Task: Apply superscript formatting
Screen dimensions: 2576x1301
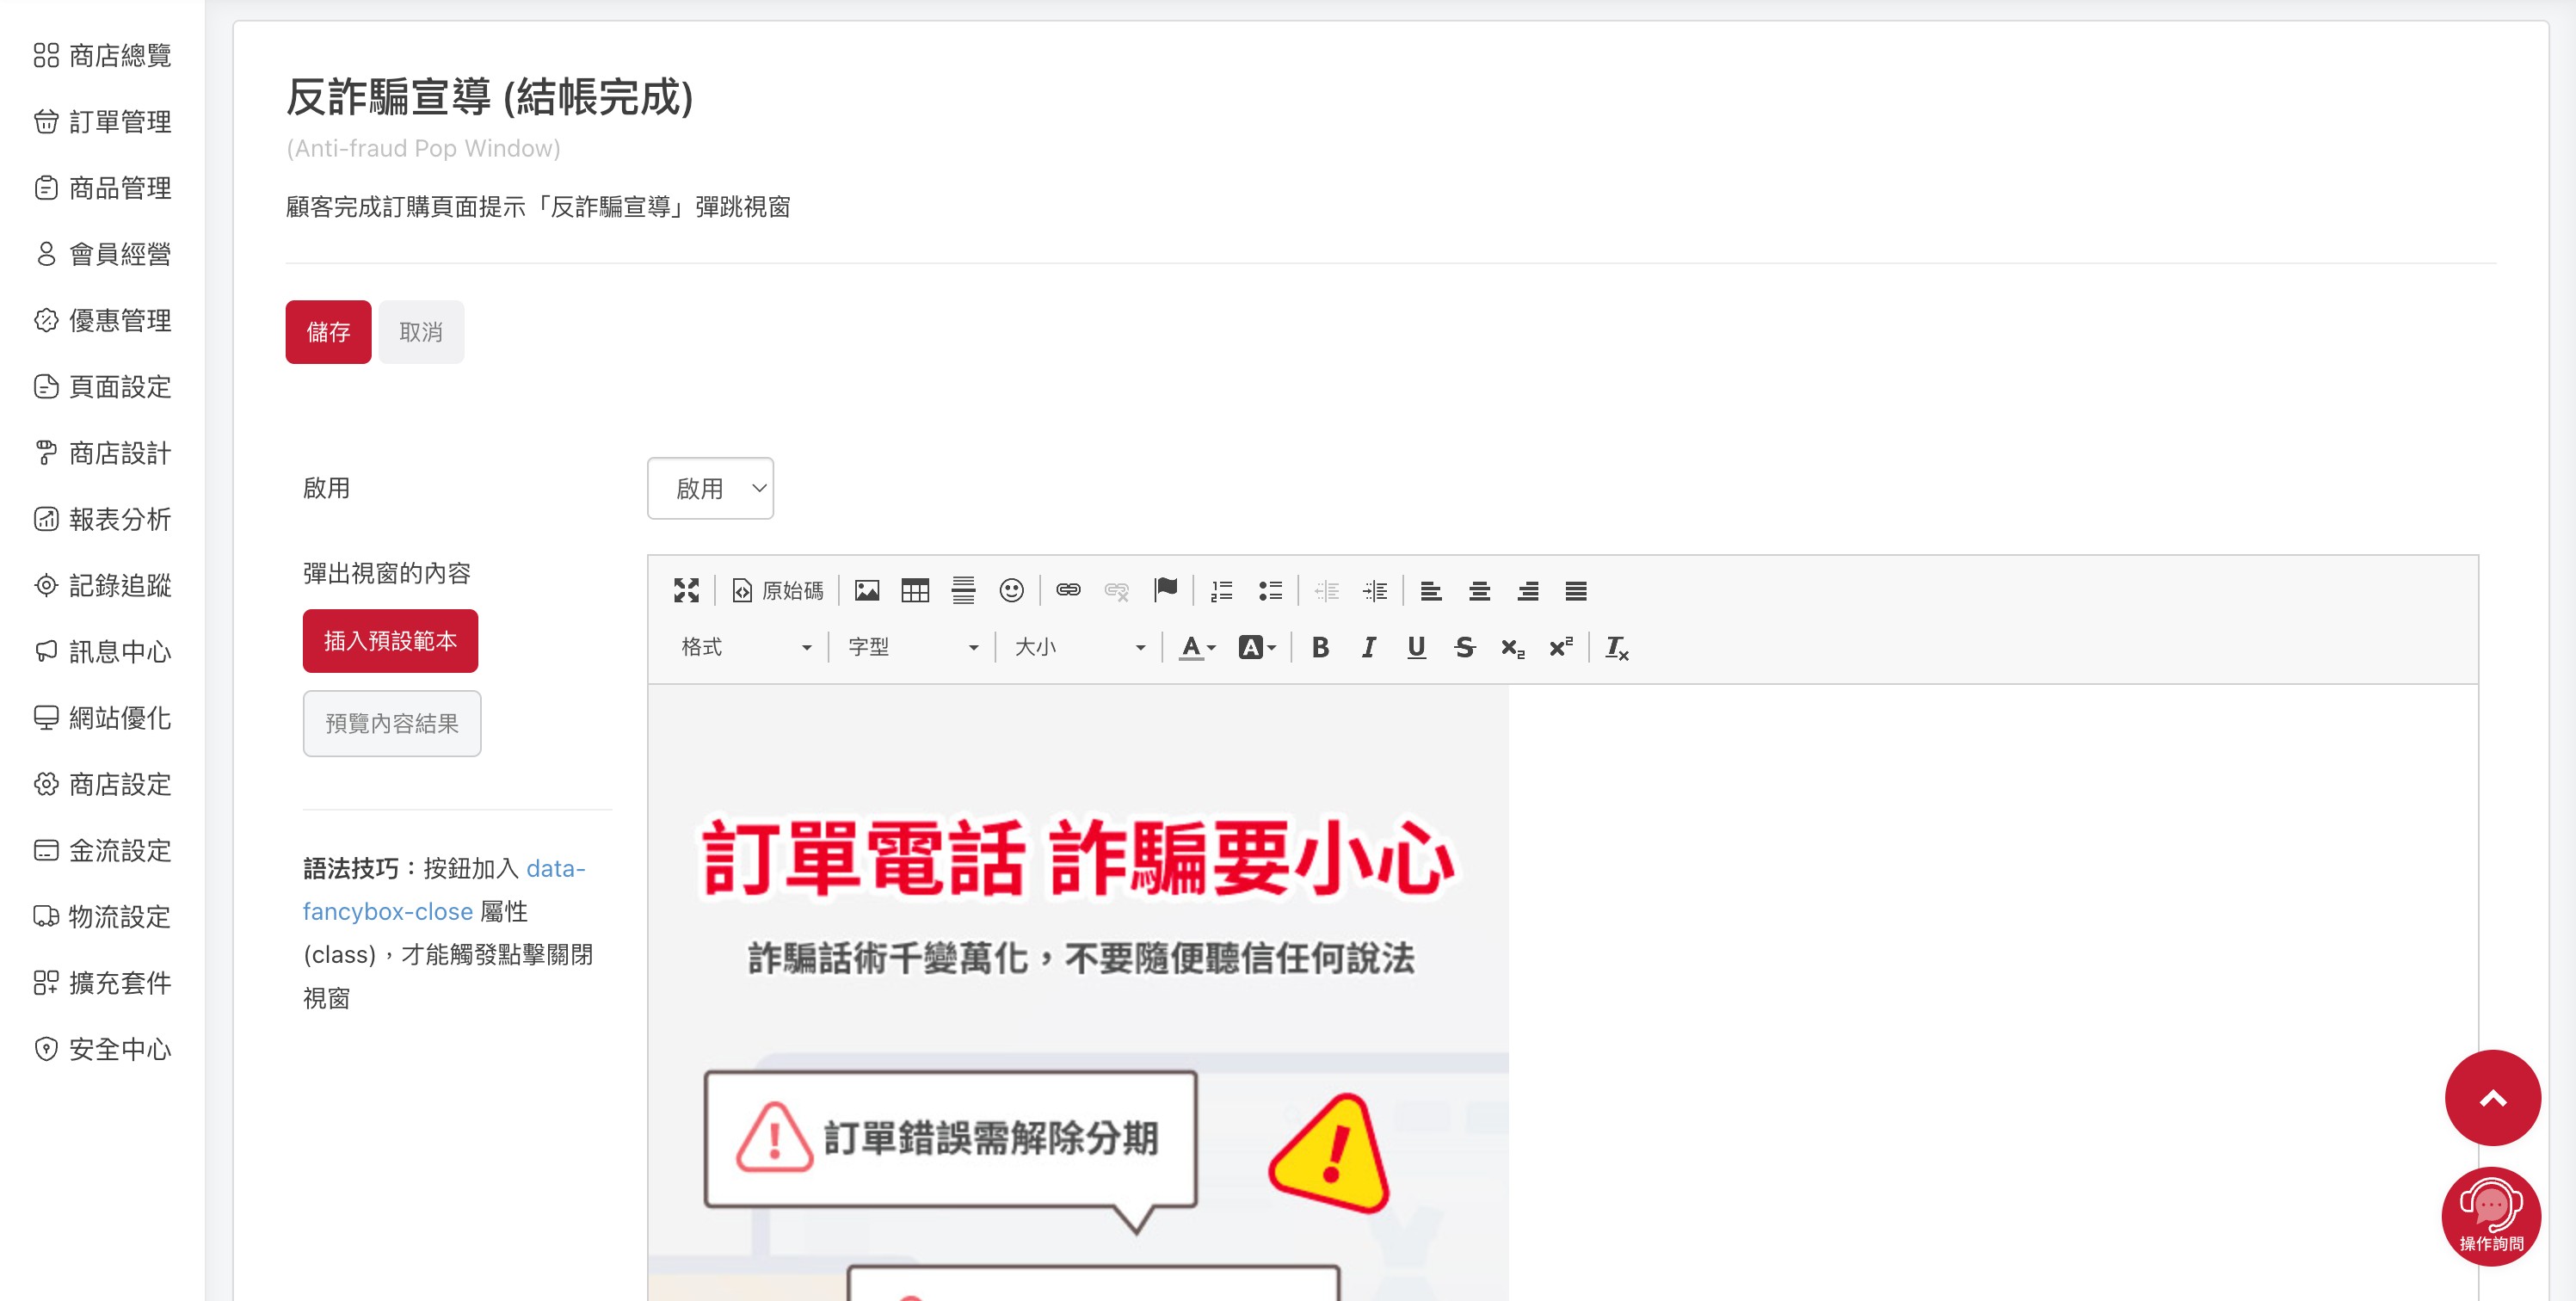Action: (1561, 647)
